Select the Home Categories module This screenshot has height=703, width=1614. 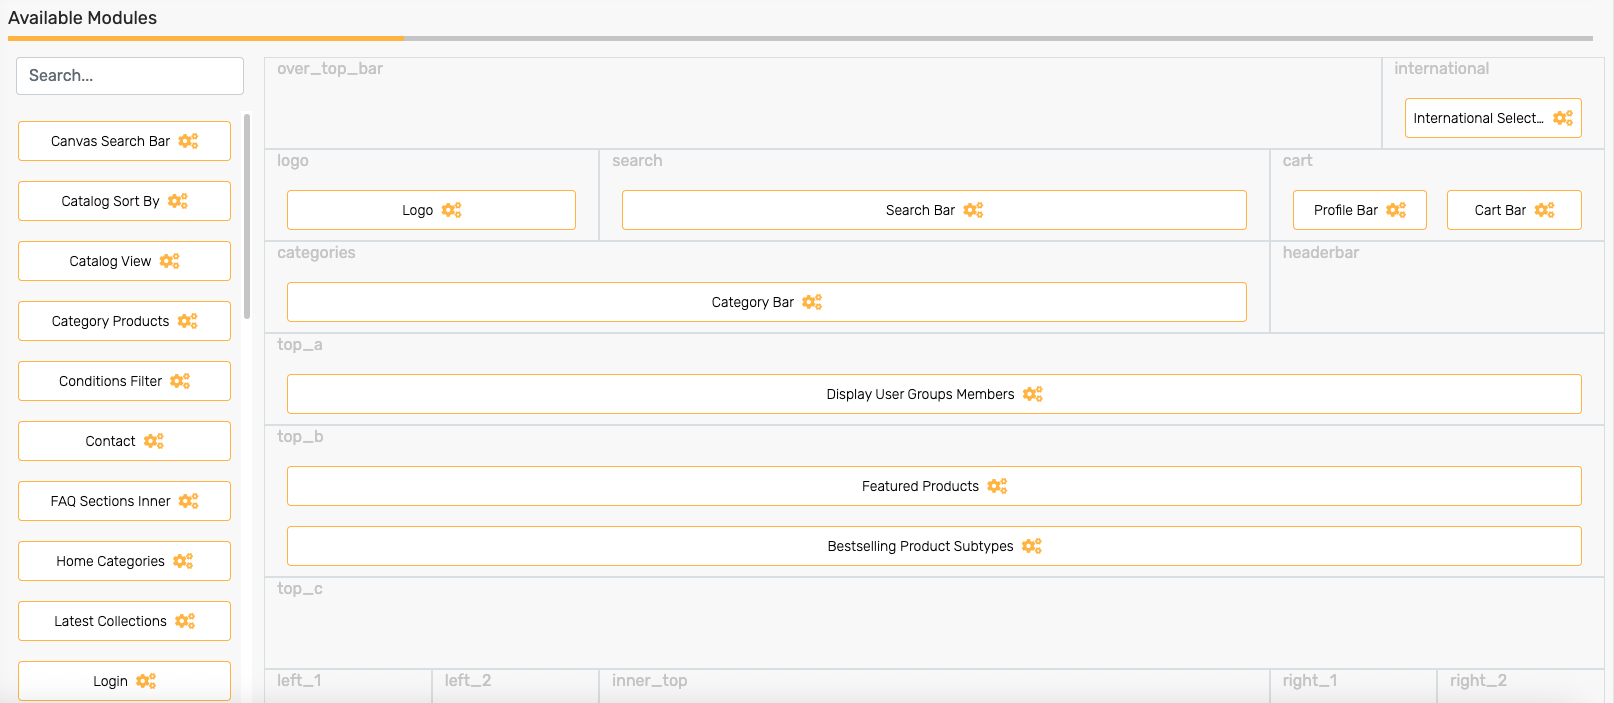(x=124, y=561)
